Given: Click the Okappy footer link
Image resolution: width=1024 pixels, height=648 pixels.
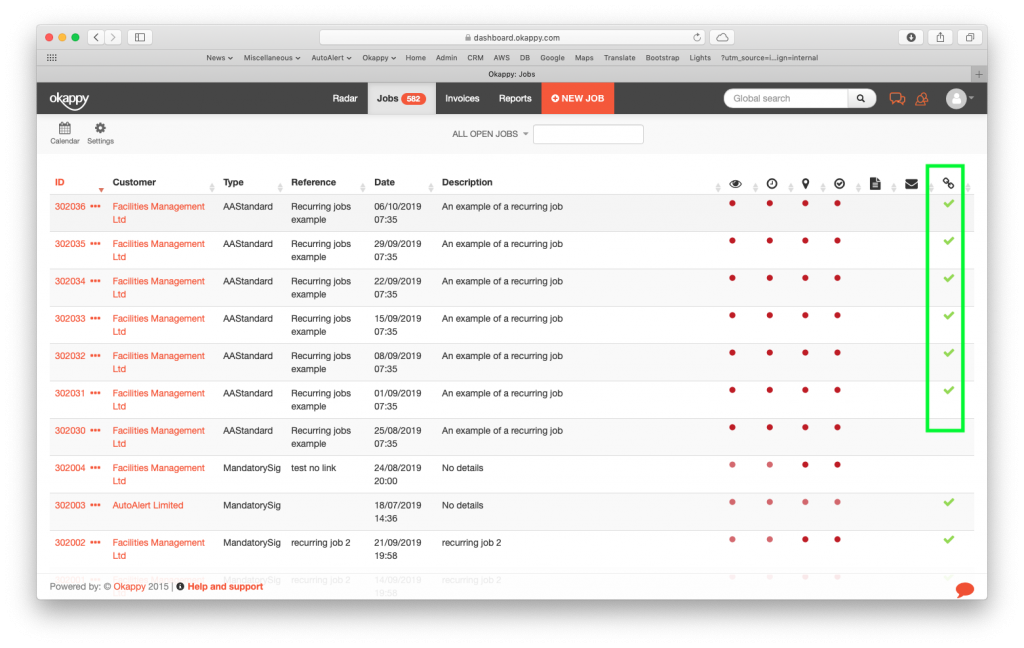Looking at the screenshot, I should pos(129,587).
